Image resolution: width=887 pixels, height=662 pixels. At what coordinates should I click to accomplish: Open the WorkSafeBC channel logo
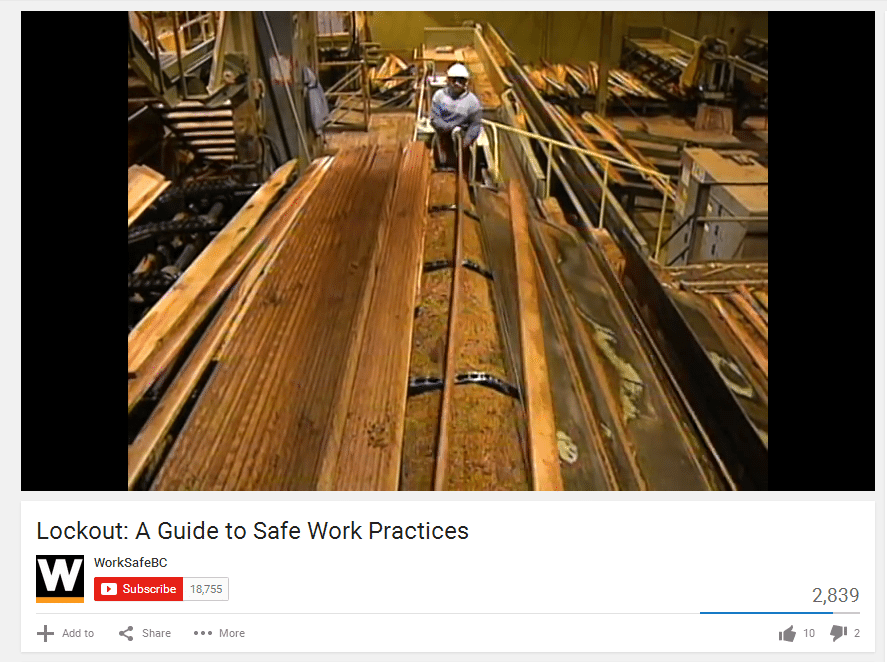60,579
